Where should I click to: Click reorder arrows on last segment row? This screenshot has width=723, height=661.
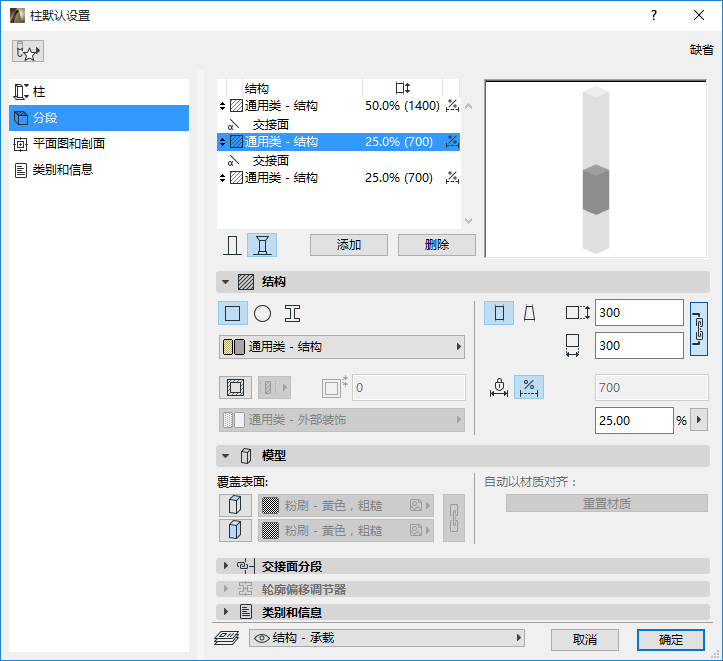(222, 178)
